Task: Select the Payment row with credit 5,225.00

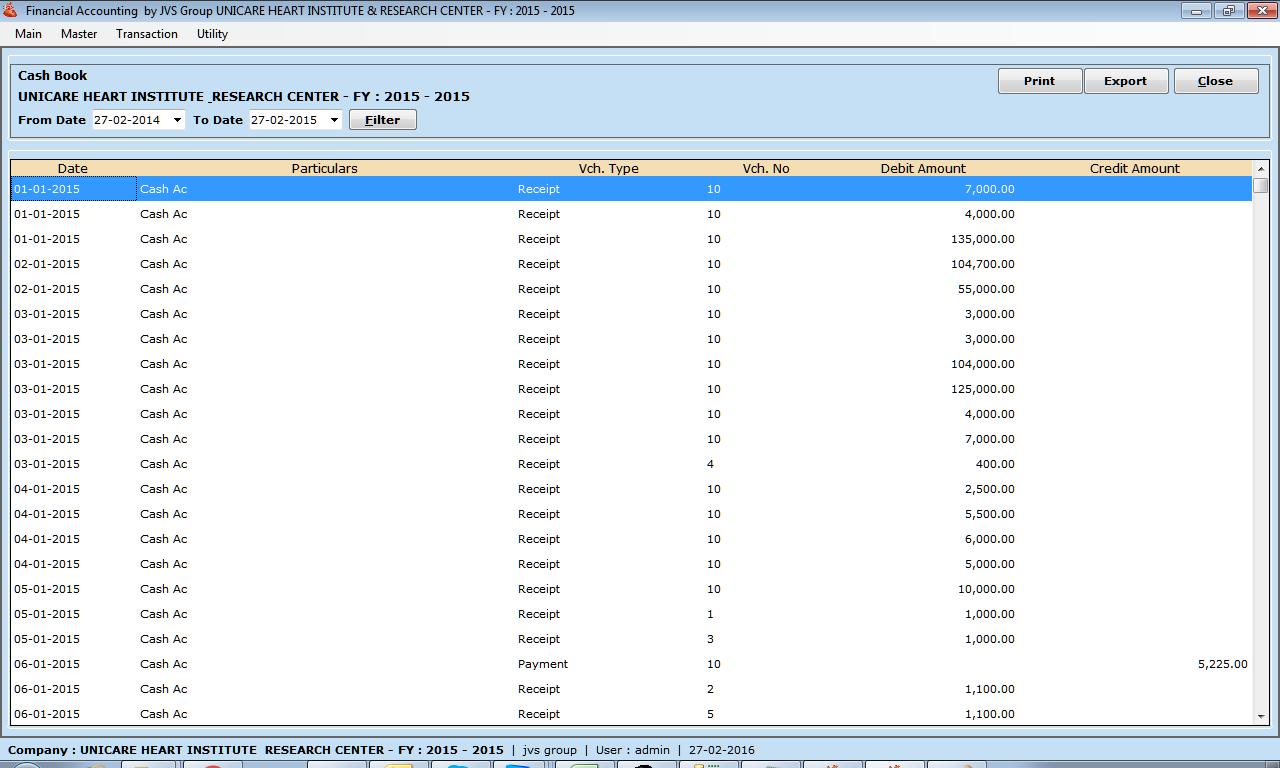Action: coord(600,664)
